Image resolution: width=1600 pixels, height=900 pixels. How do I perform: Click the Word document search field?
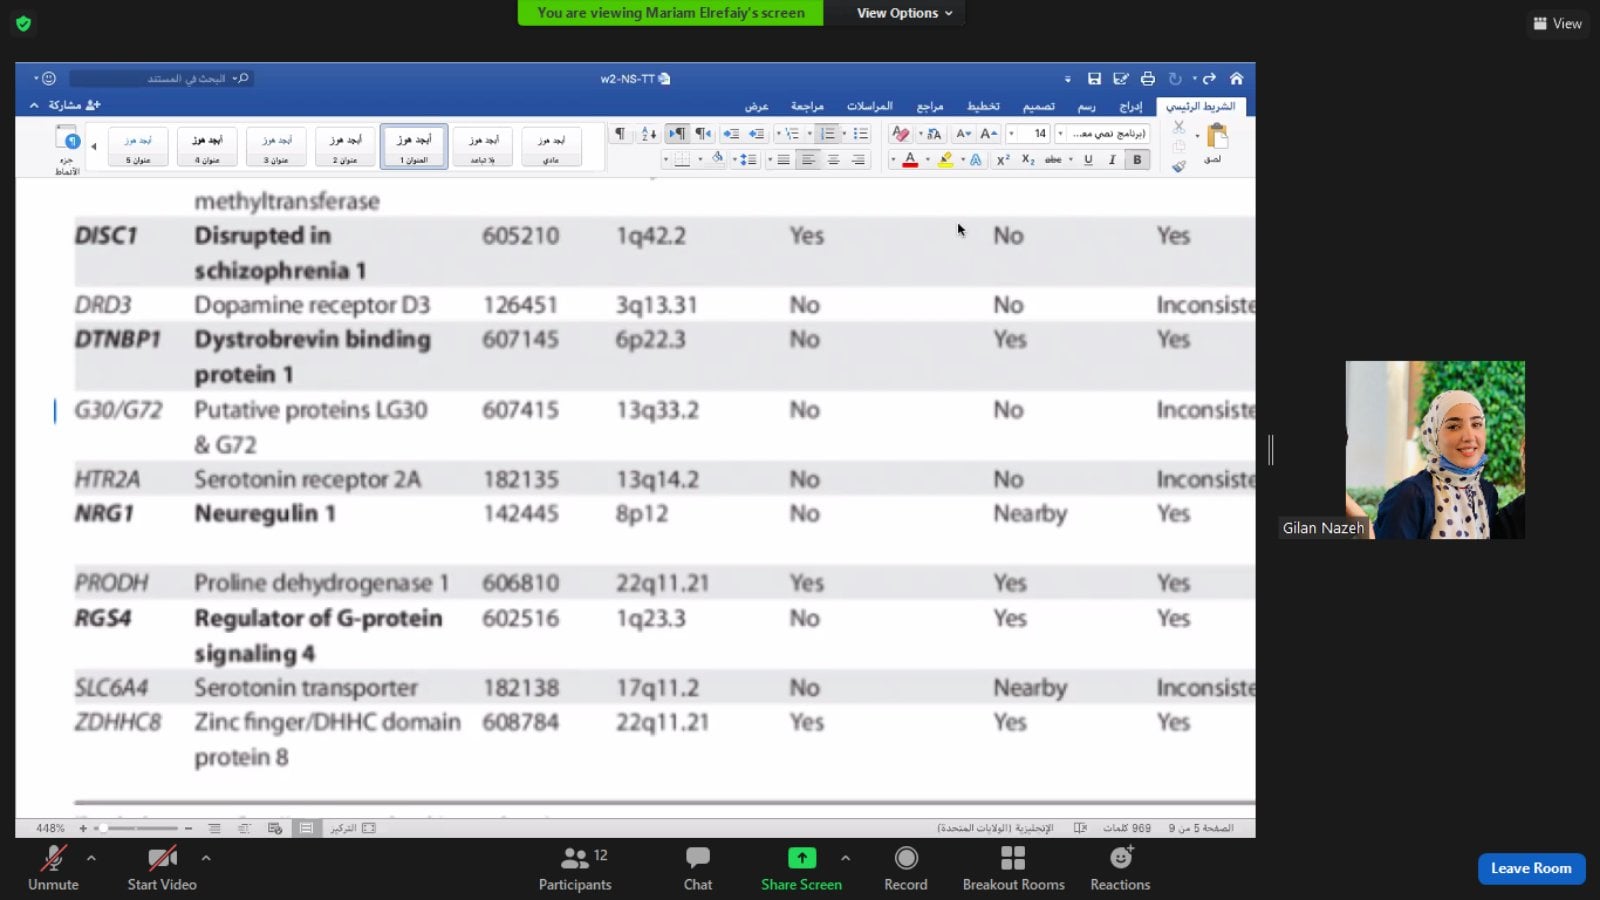pos(160,78)
